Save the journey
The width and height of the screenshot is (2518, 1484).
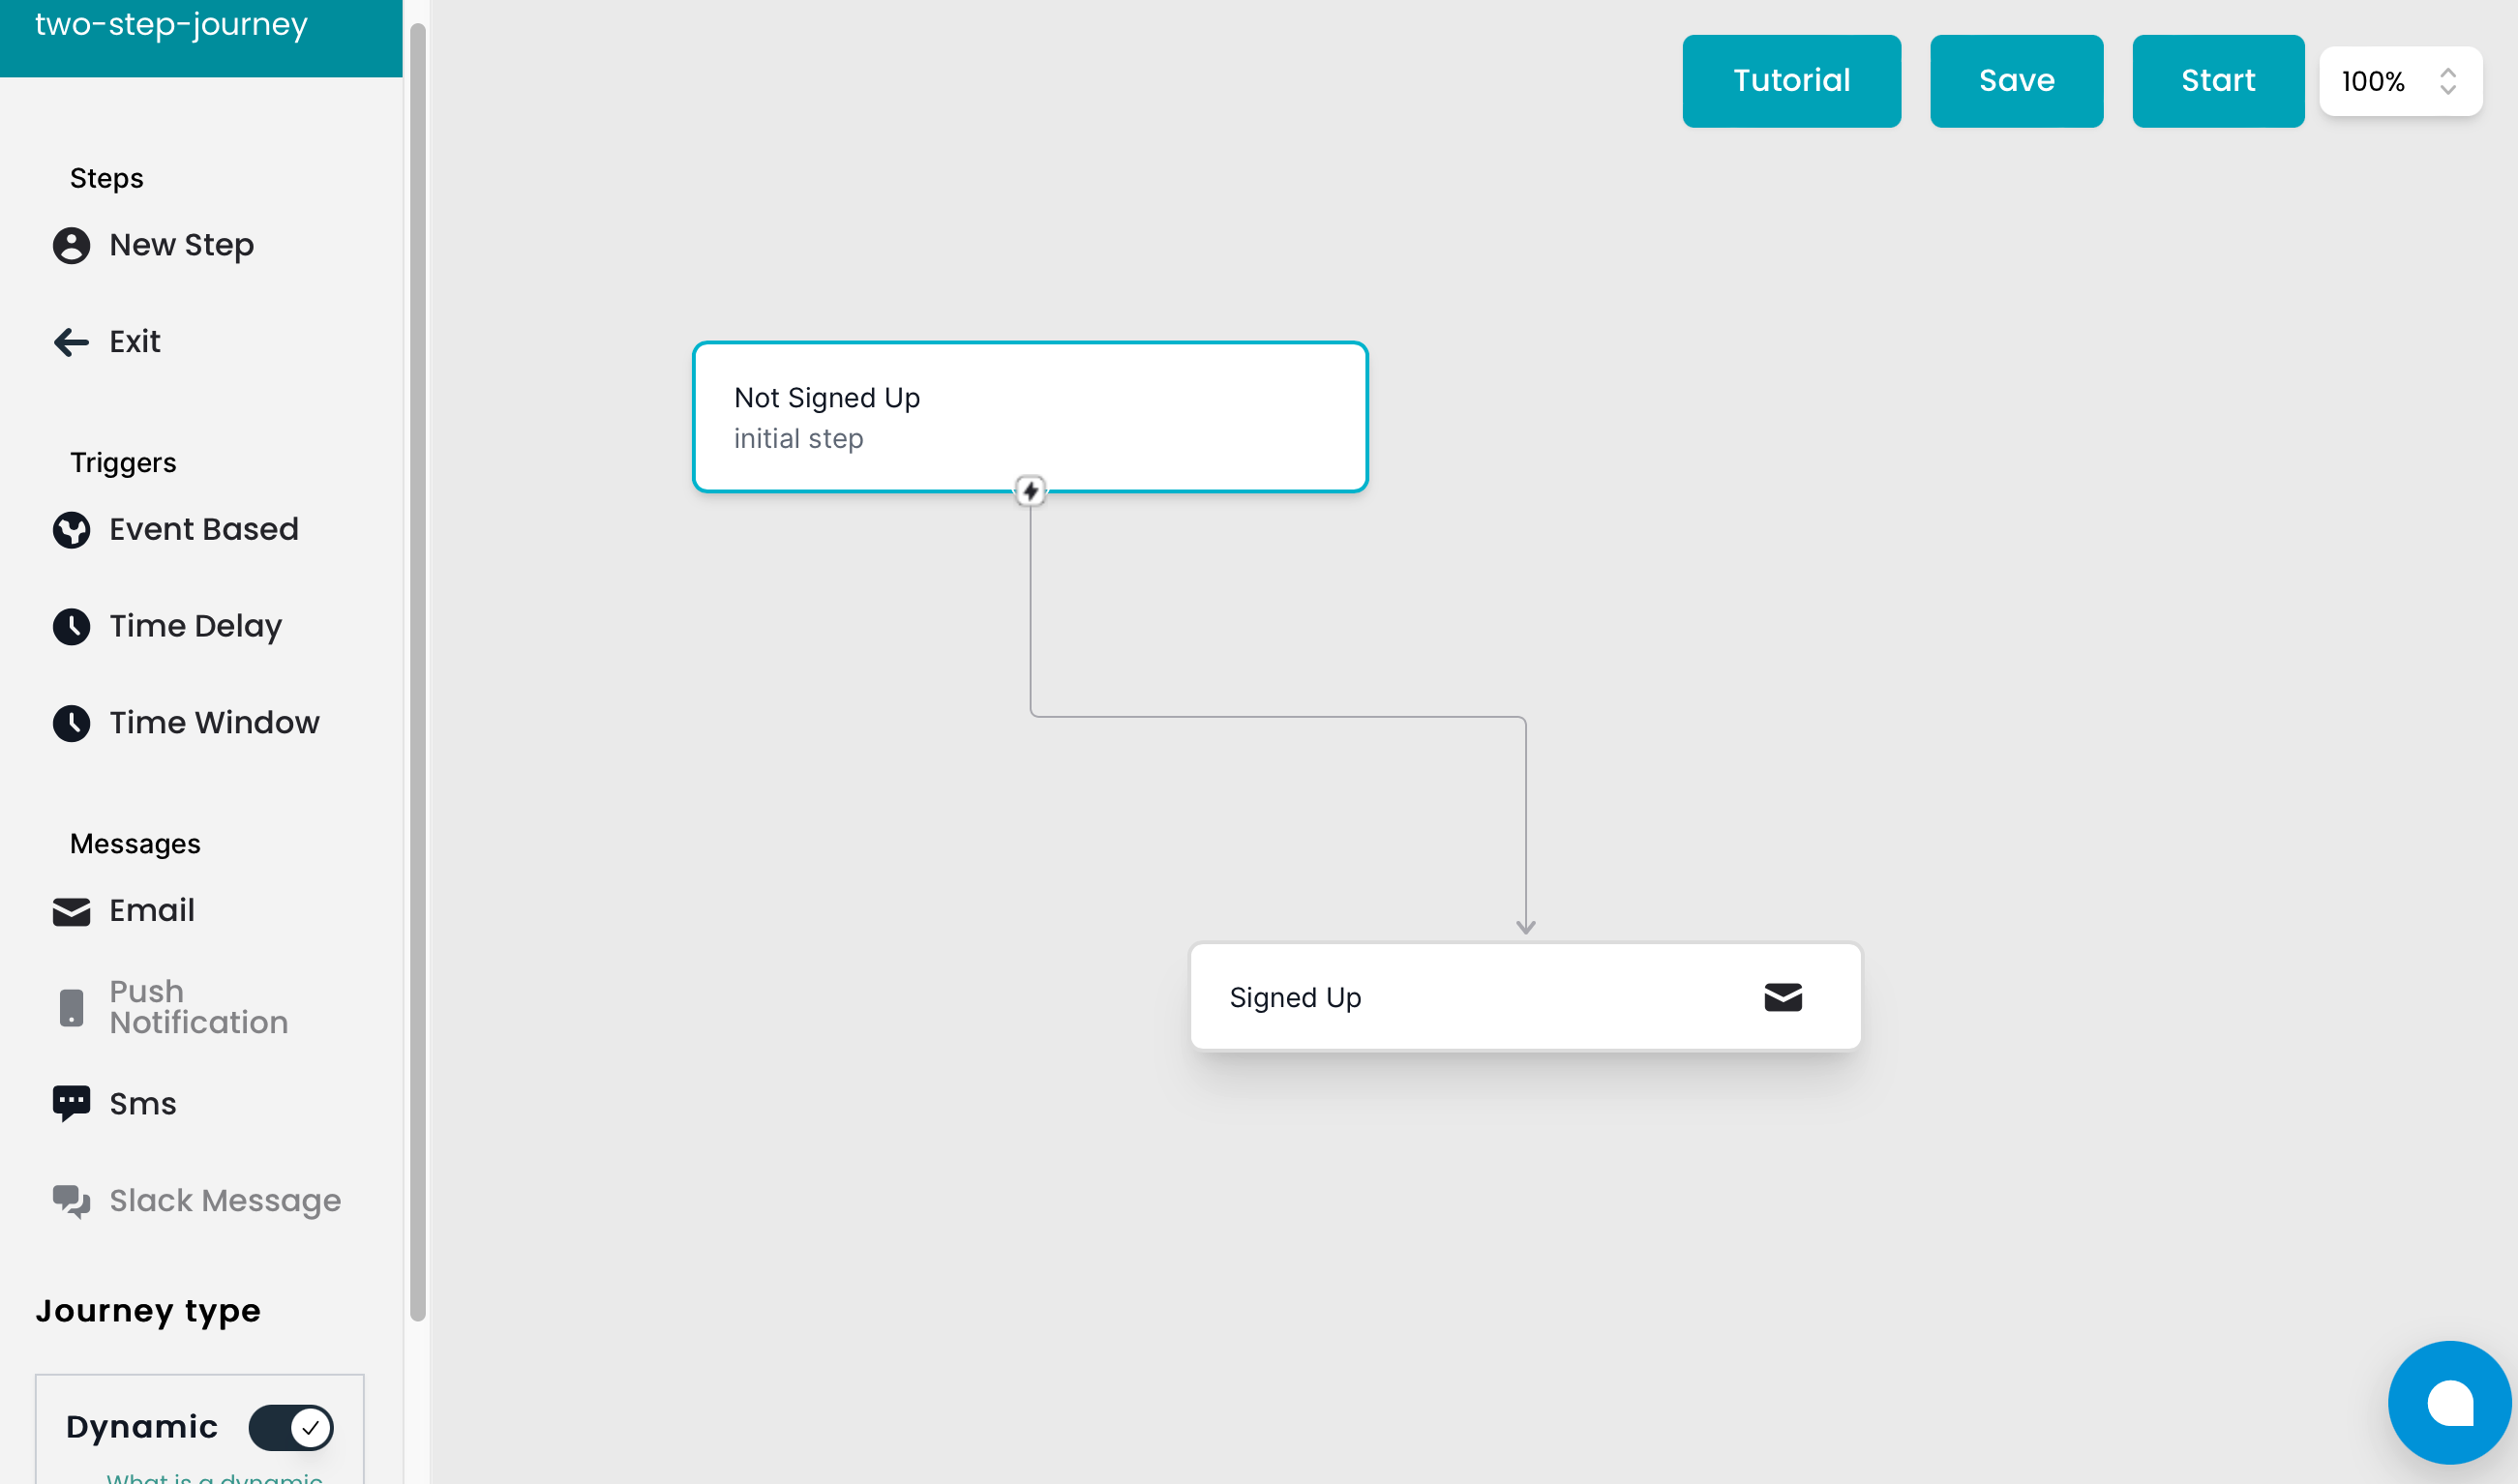click(x=2016, y=81)
